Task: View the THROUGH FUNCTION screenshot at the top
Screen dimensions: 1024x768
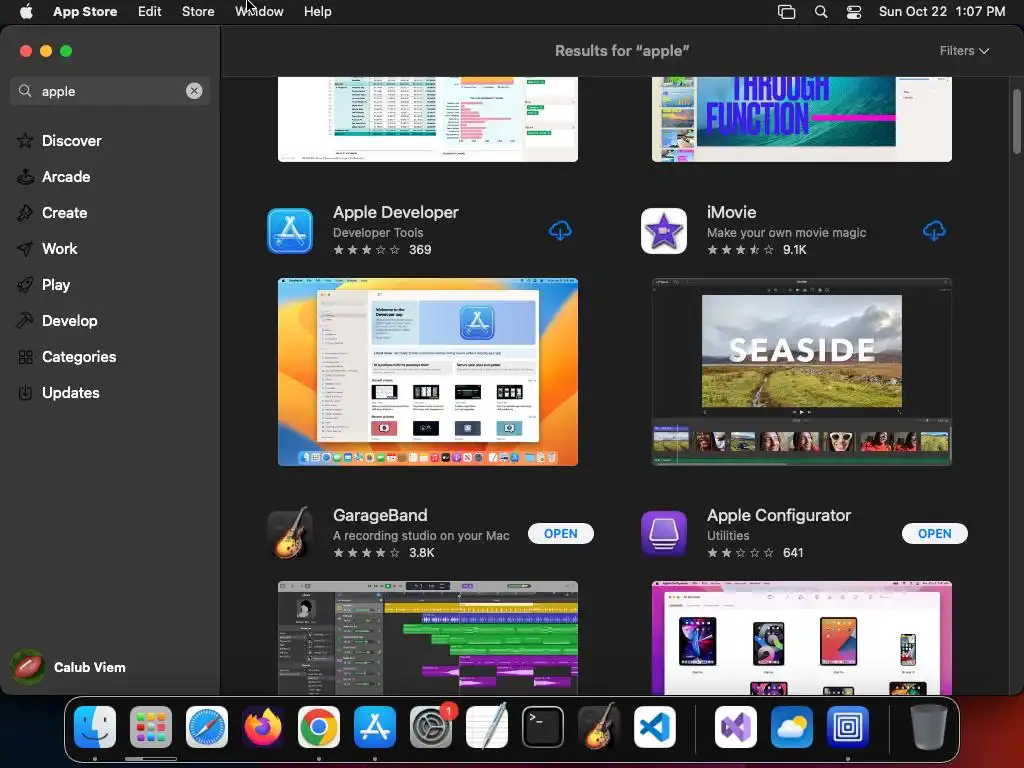Action: tap(801, 119)
